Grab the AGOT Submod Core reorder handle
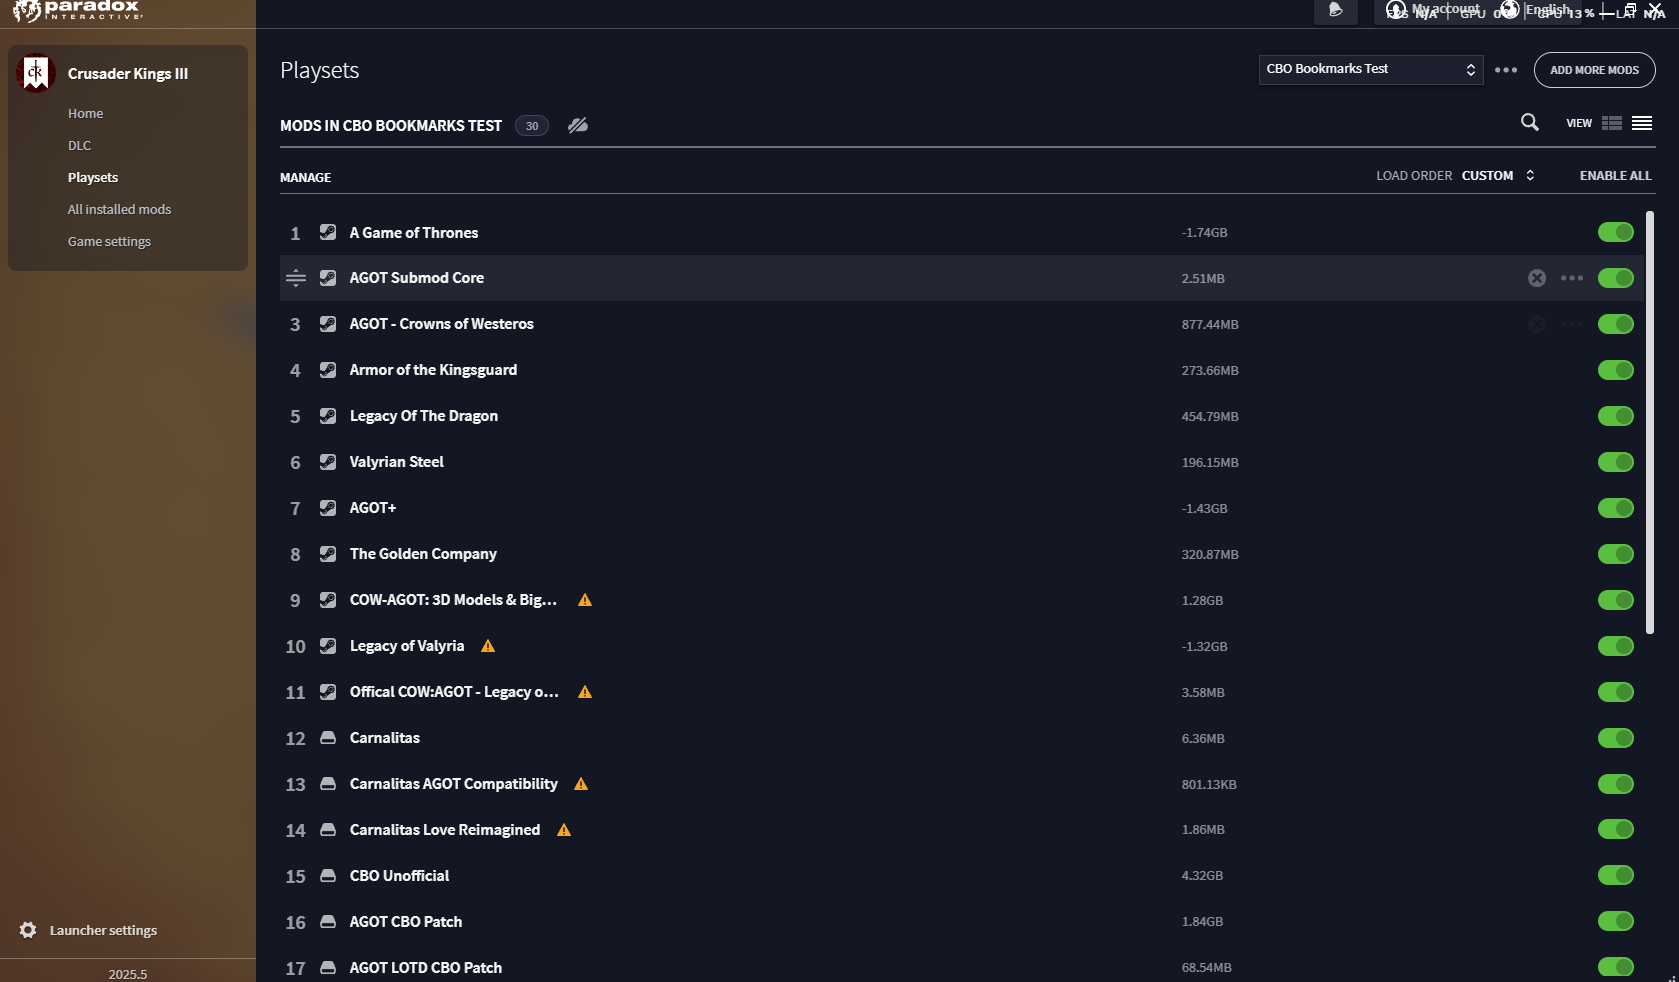1679x982 pixels. [295, 278]
